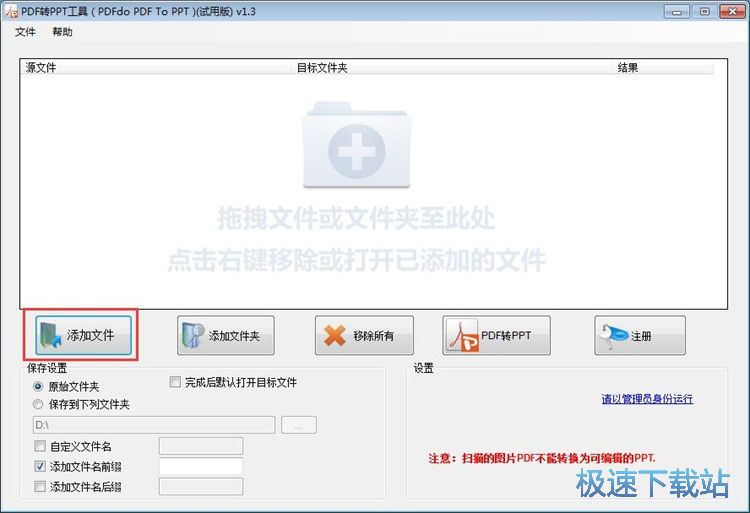Screen dimensions: 750x513
Task: Click the 结果 column header
Action: pyautogui.click(x=663, y=68)
